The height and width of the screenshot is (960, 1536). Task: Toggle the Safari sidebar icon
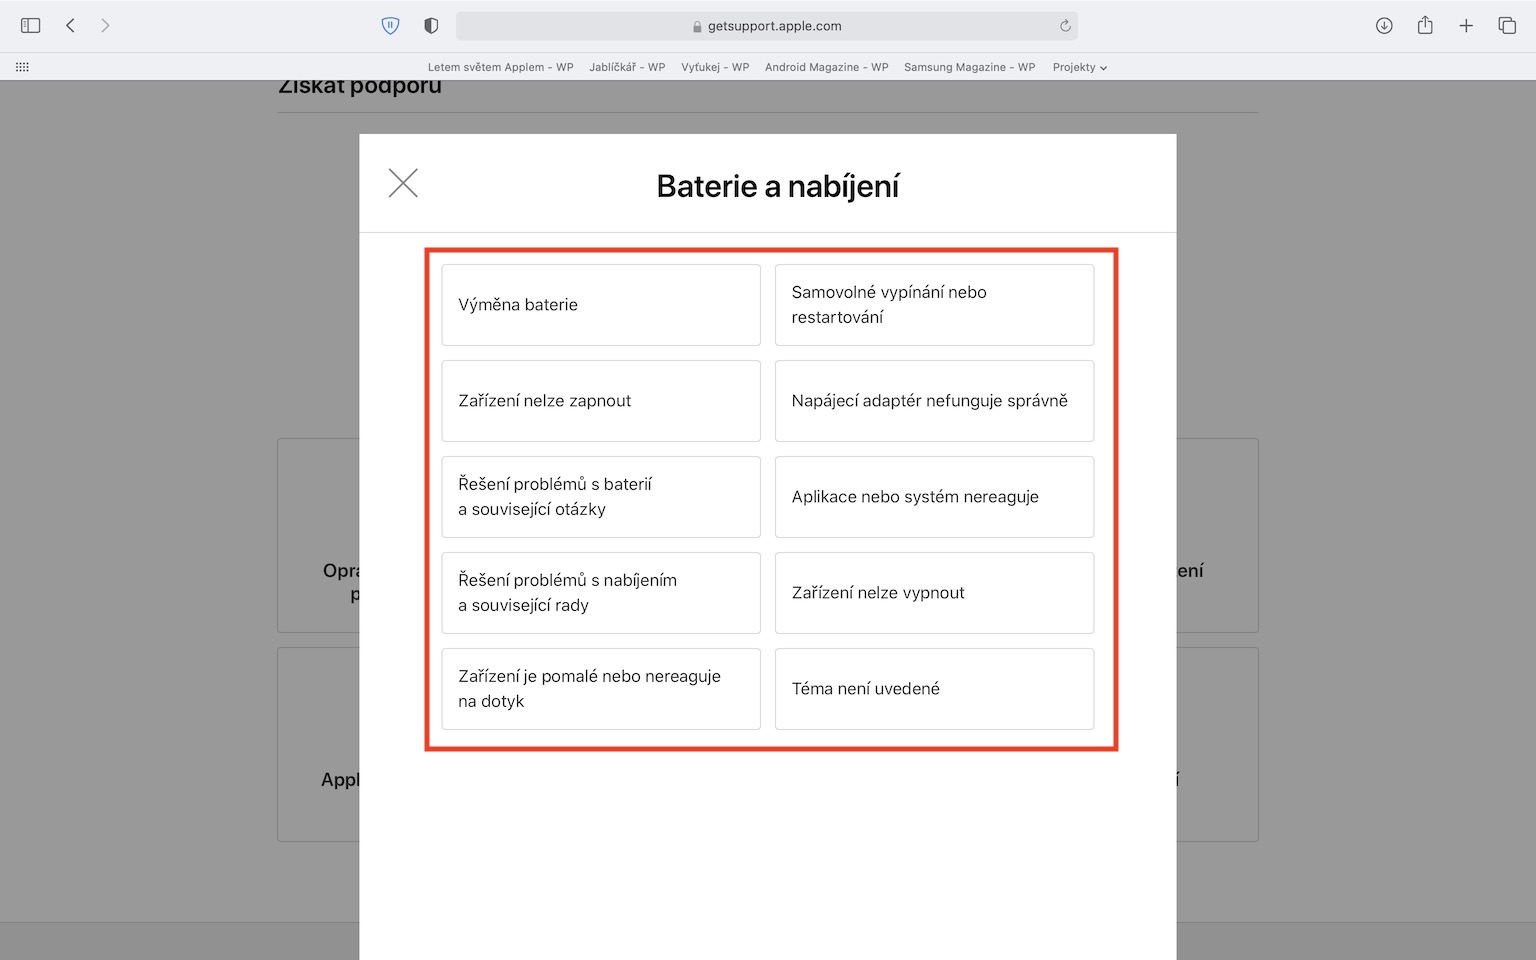coord(31,26)
